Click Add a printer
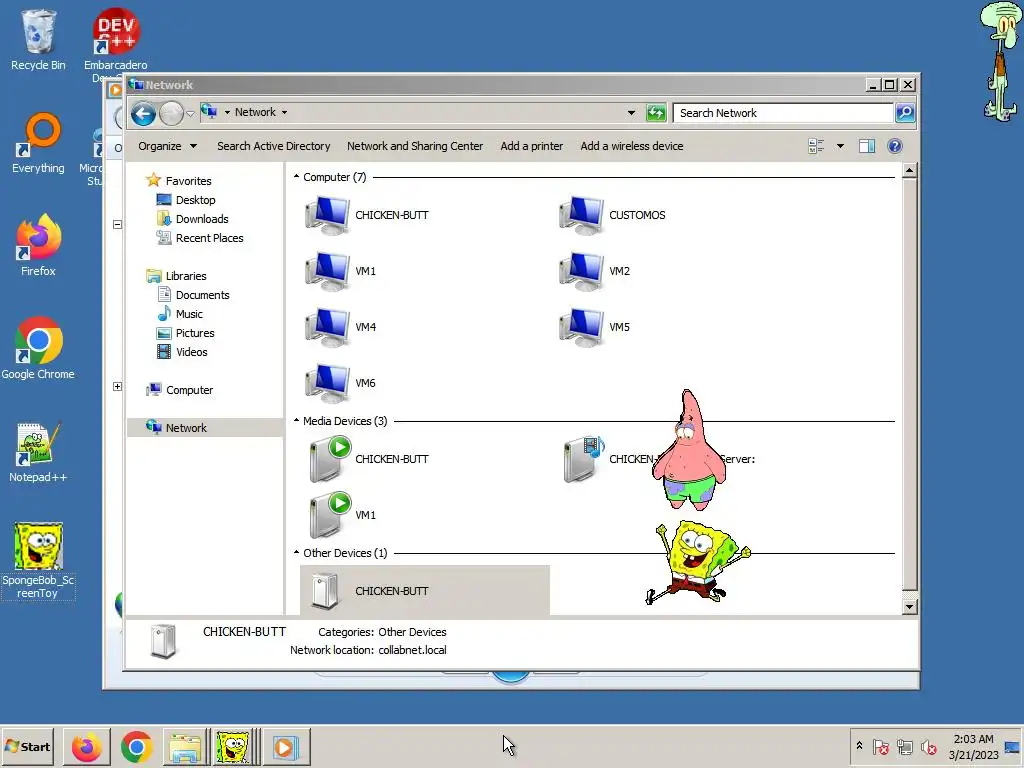 tap(532, 146)
